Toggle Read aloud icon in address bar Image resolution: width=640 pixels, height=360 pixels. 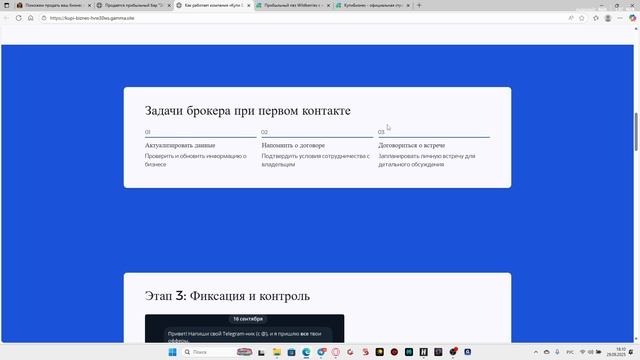(x=571, y=18)
